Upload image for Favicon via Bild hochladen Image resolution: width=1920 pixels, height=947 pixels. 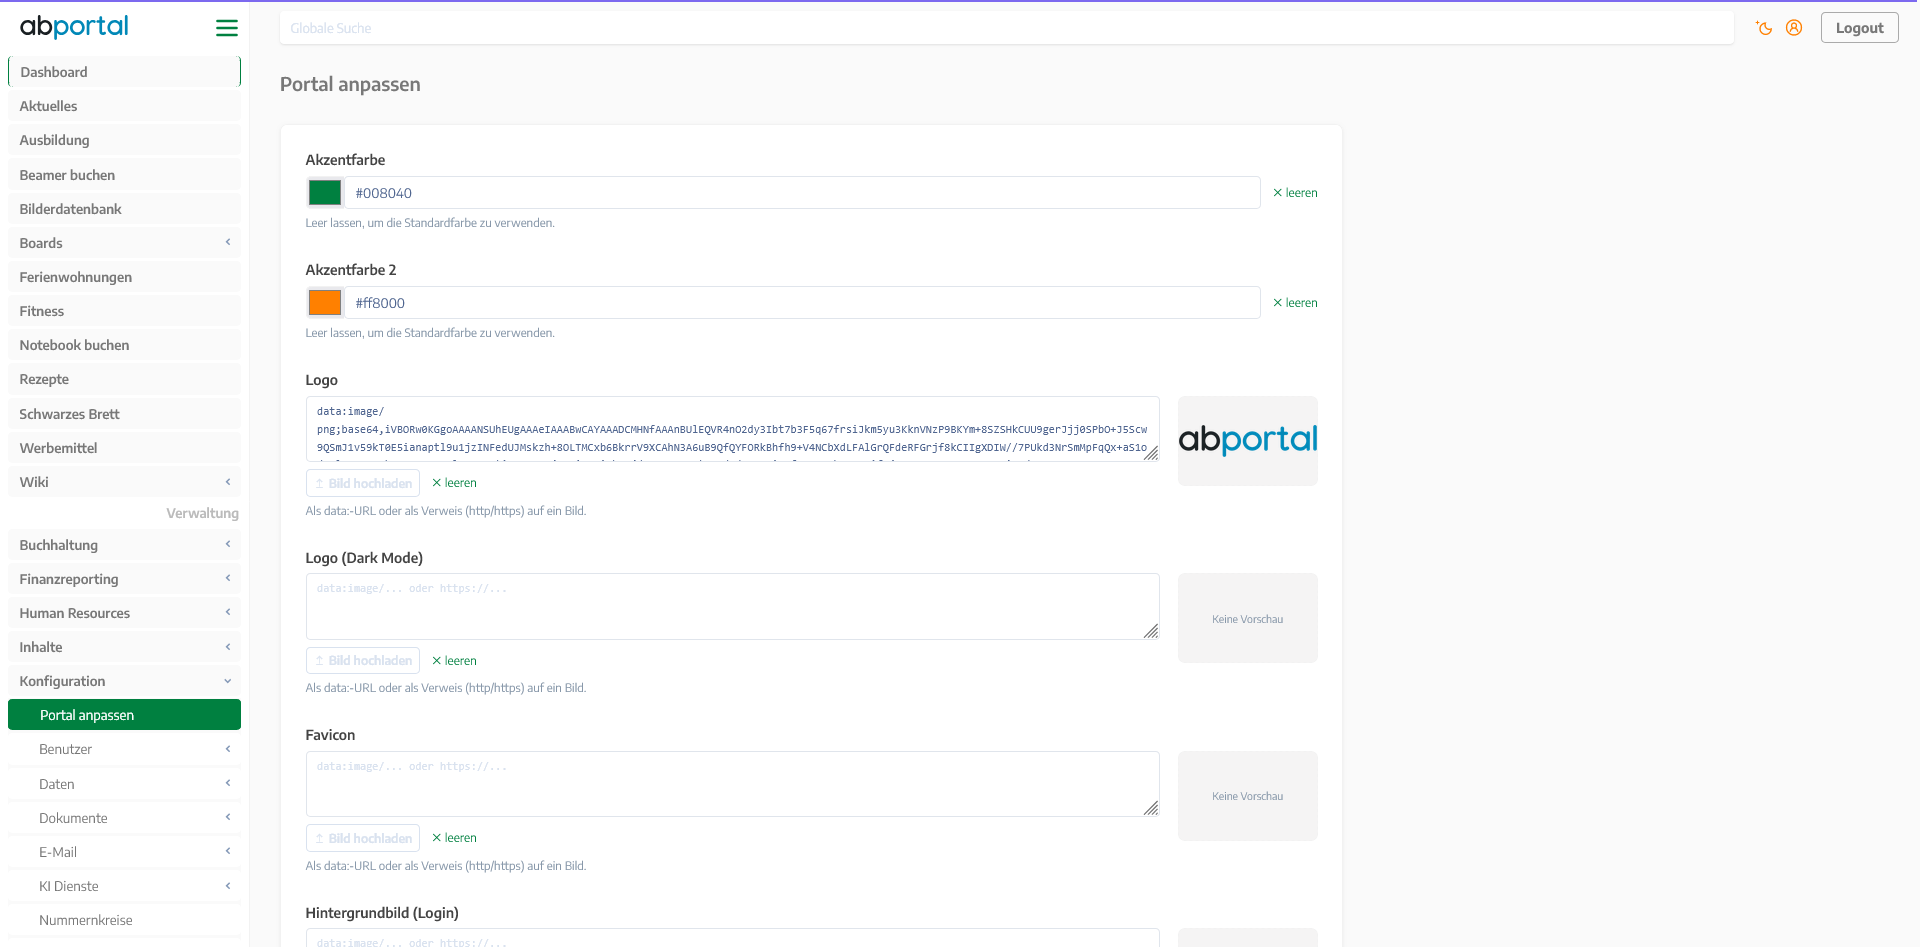pos(363,838)
